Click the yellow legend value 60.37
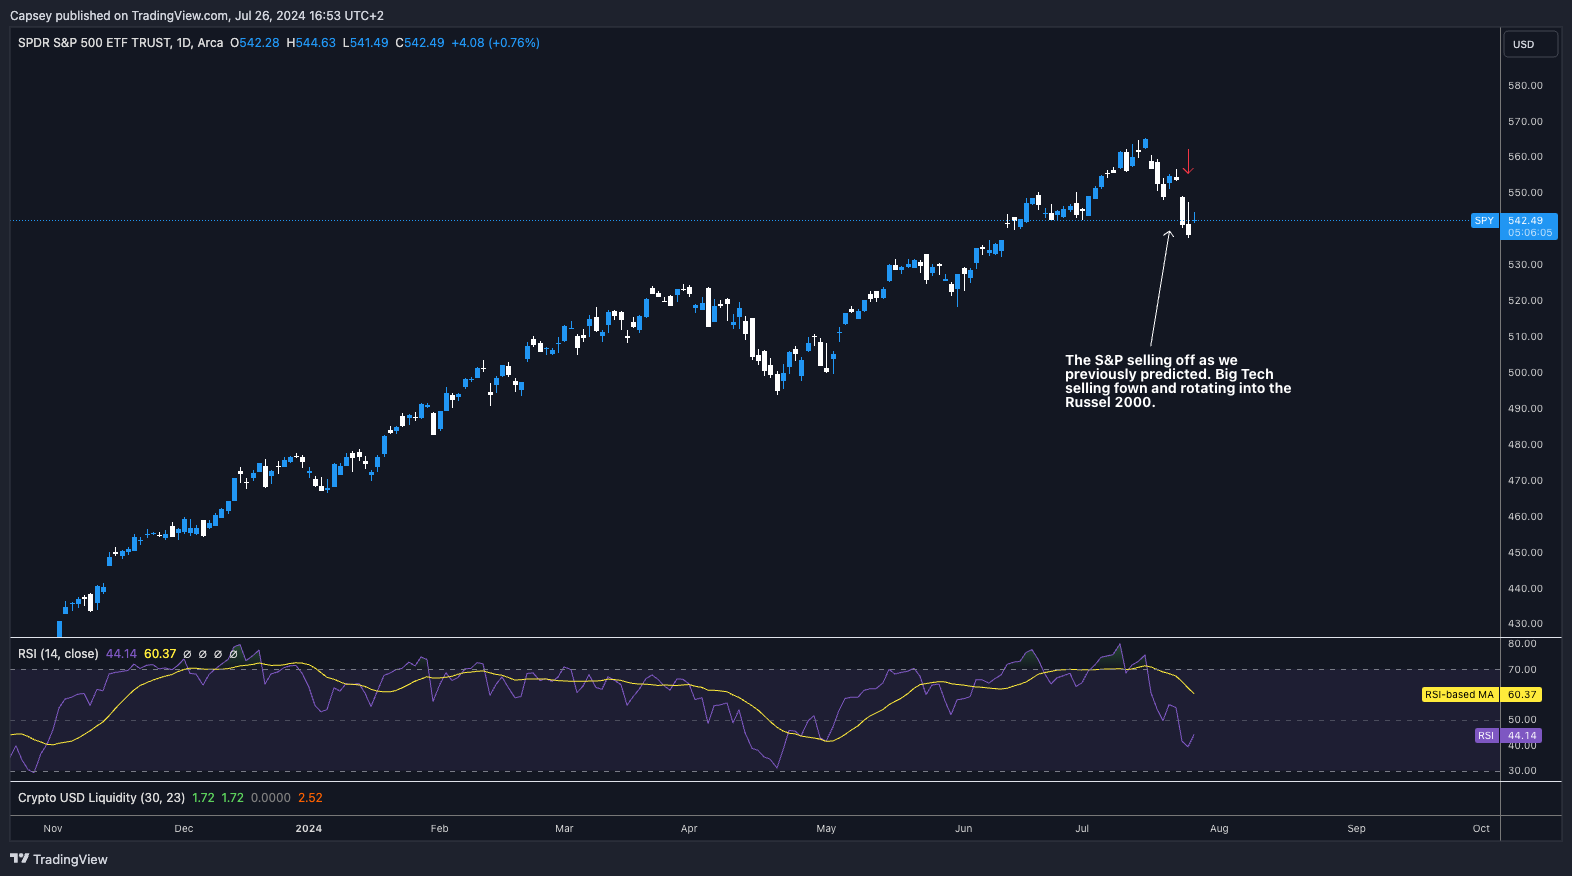Viewport: 1572px width, 876px height. pyautogui.click(x=160, y=654)
